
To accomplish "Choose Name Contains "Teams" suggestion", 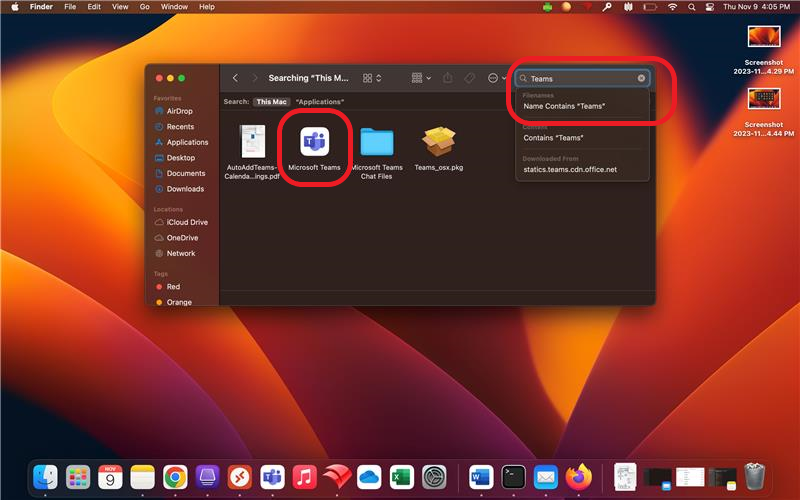I will click(x=564, y=106).
